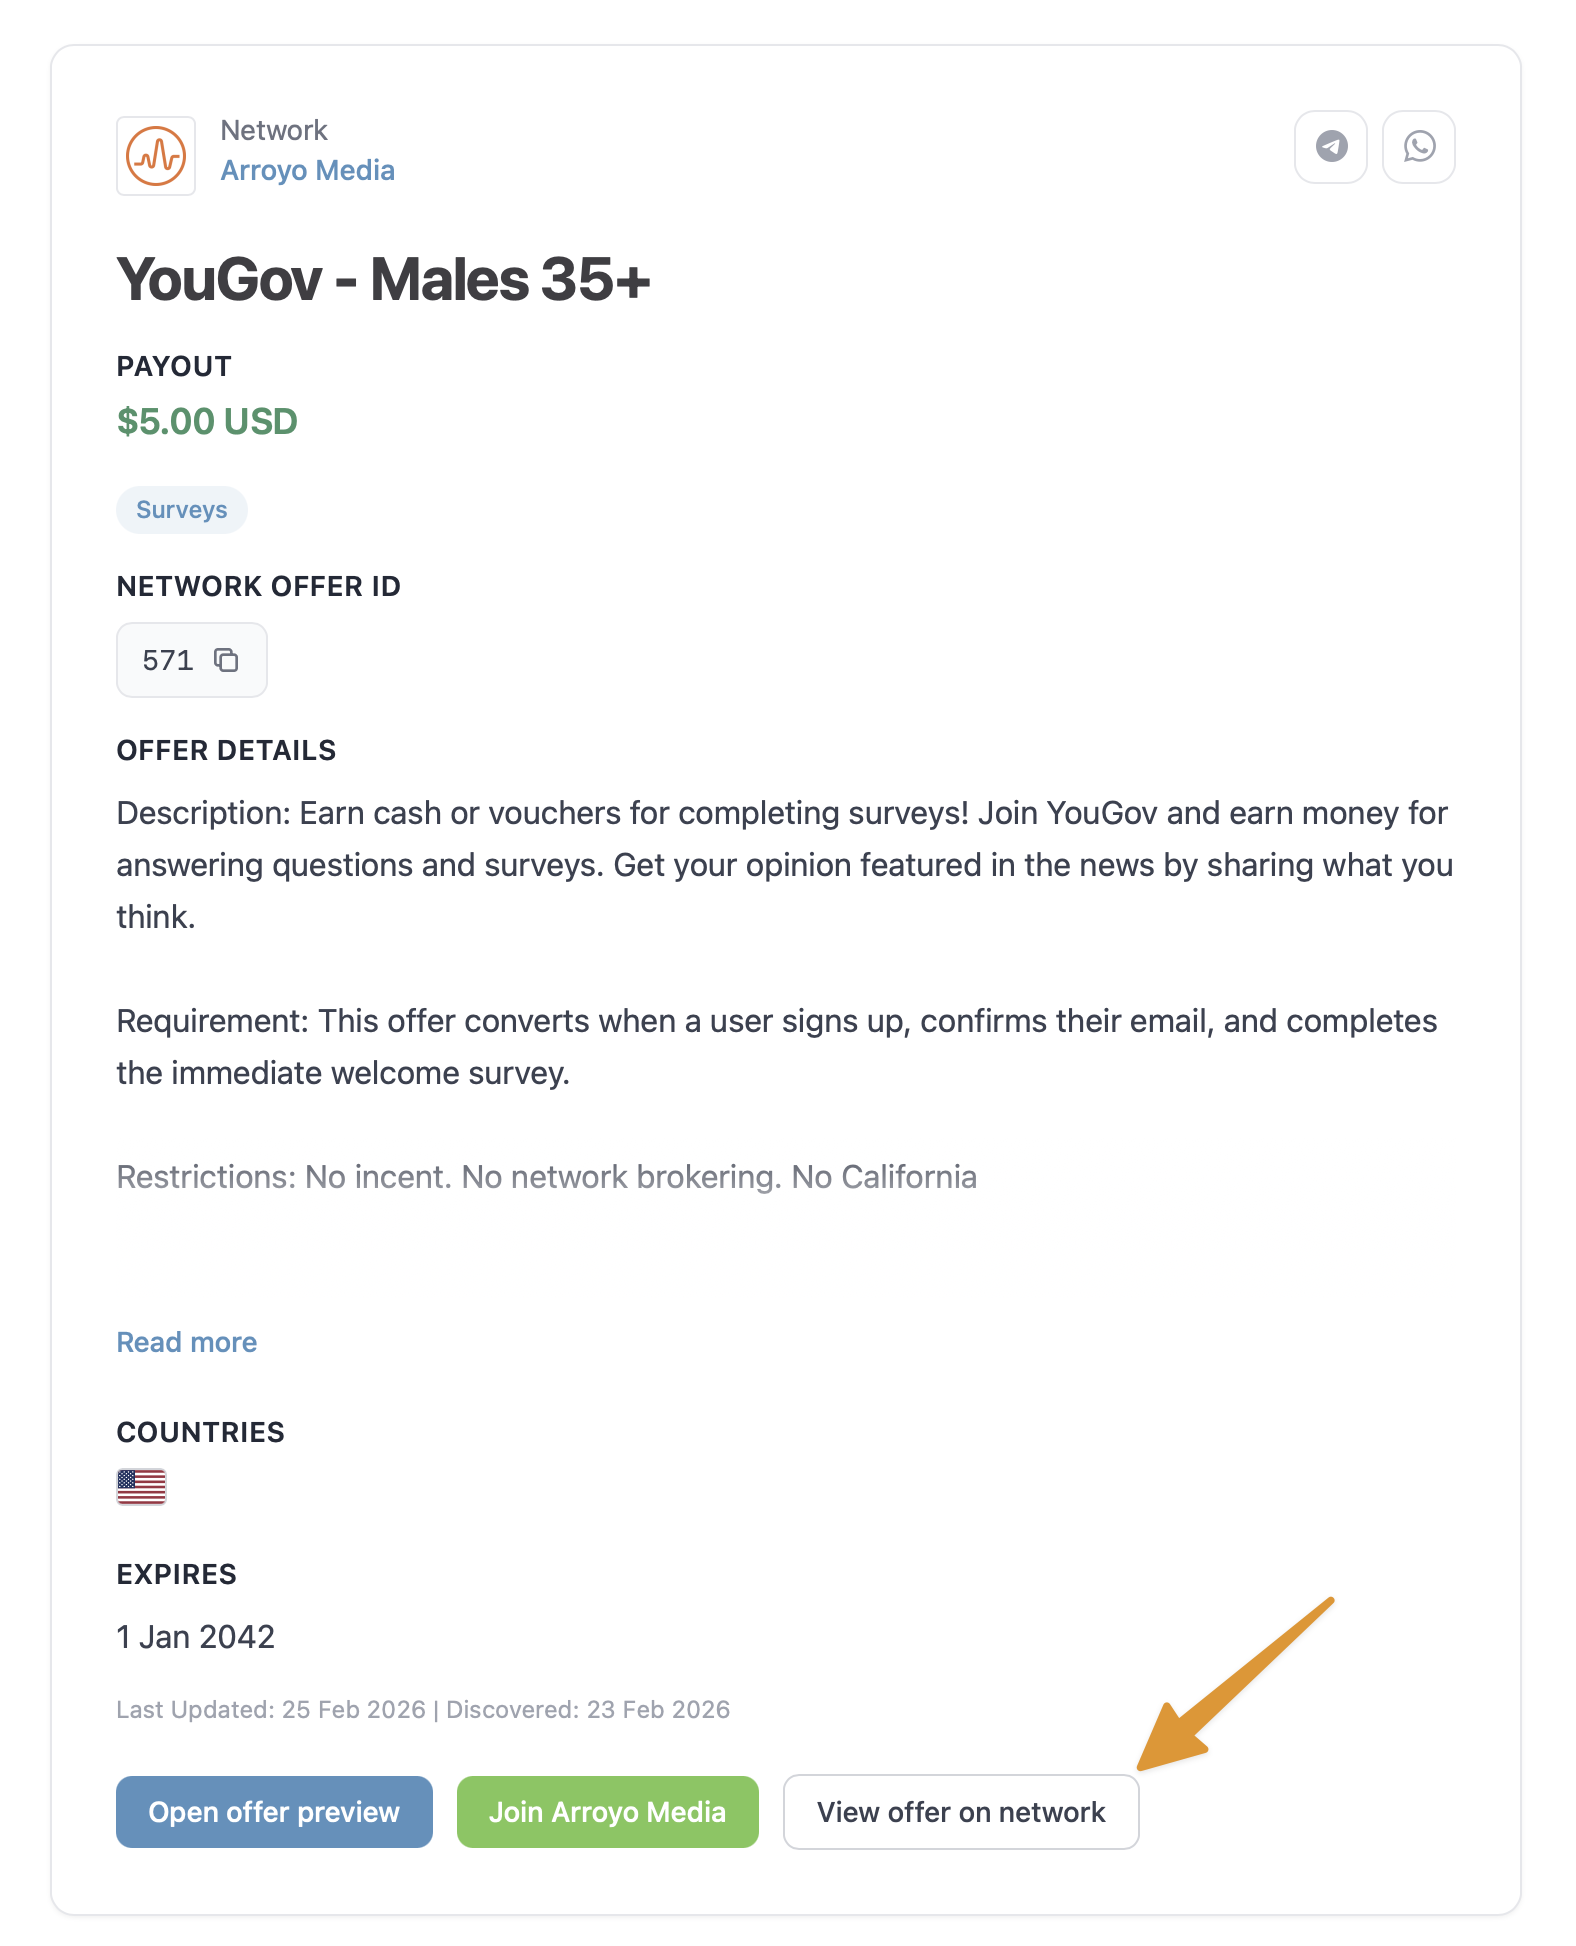The height and width of the screenshot is (1946, 1576).
Task: Click the Join Arroyo Media button
Action: click(x=607, y=1812)
